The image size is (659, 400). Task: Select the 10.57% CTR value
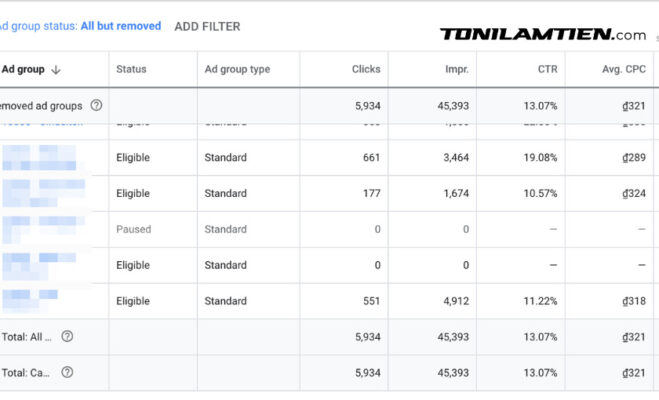click(x=540, y=193)
